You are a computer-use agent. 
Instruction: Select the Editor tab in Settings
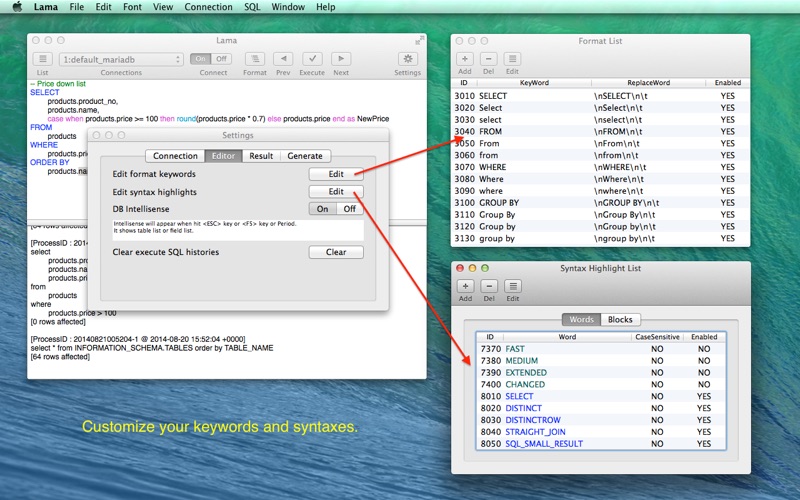223,156
